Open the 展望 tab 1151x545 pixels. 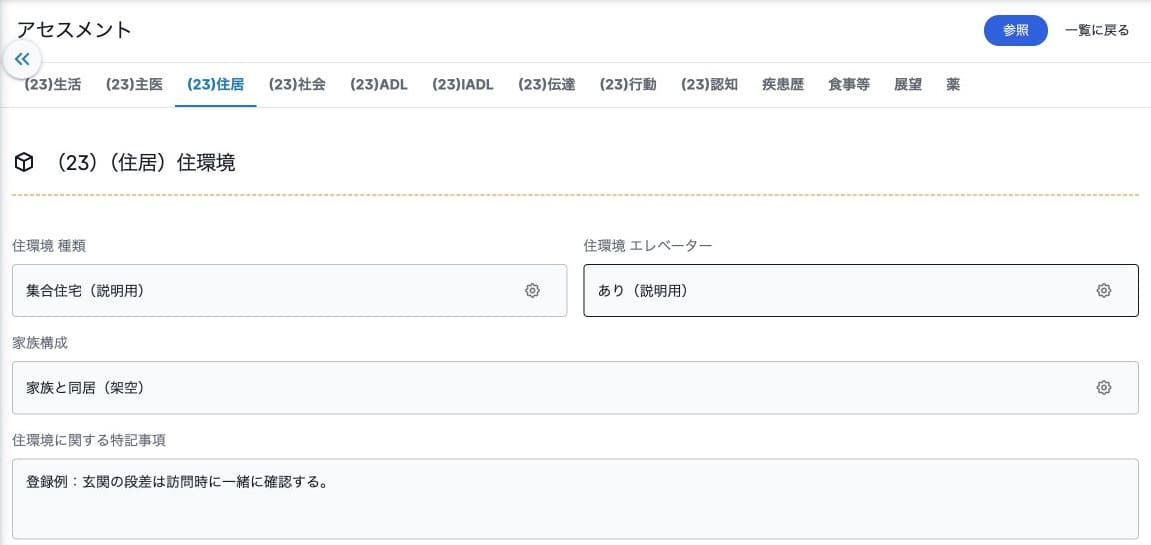(x=908, y=84)
